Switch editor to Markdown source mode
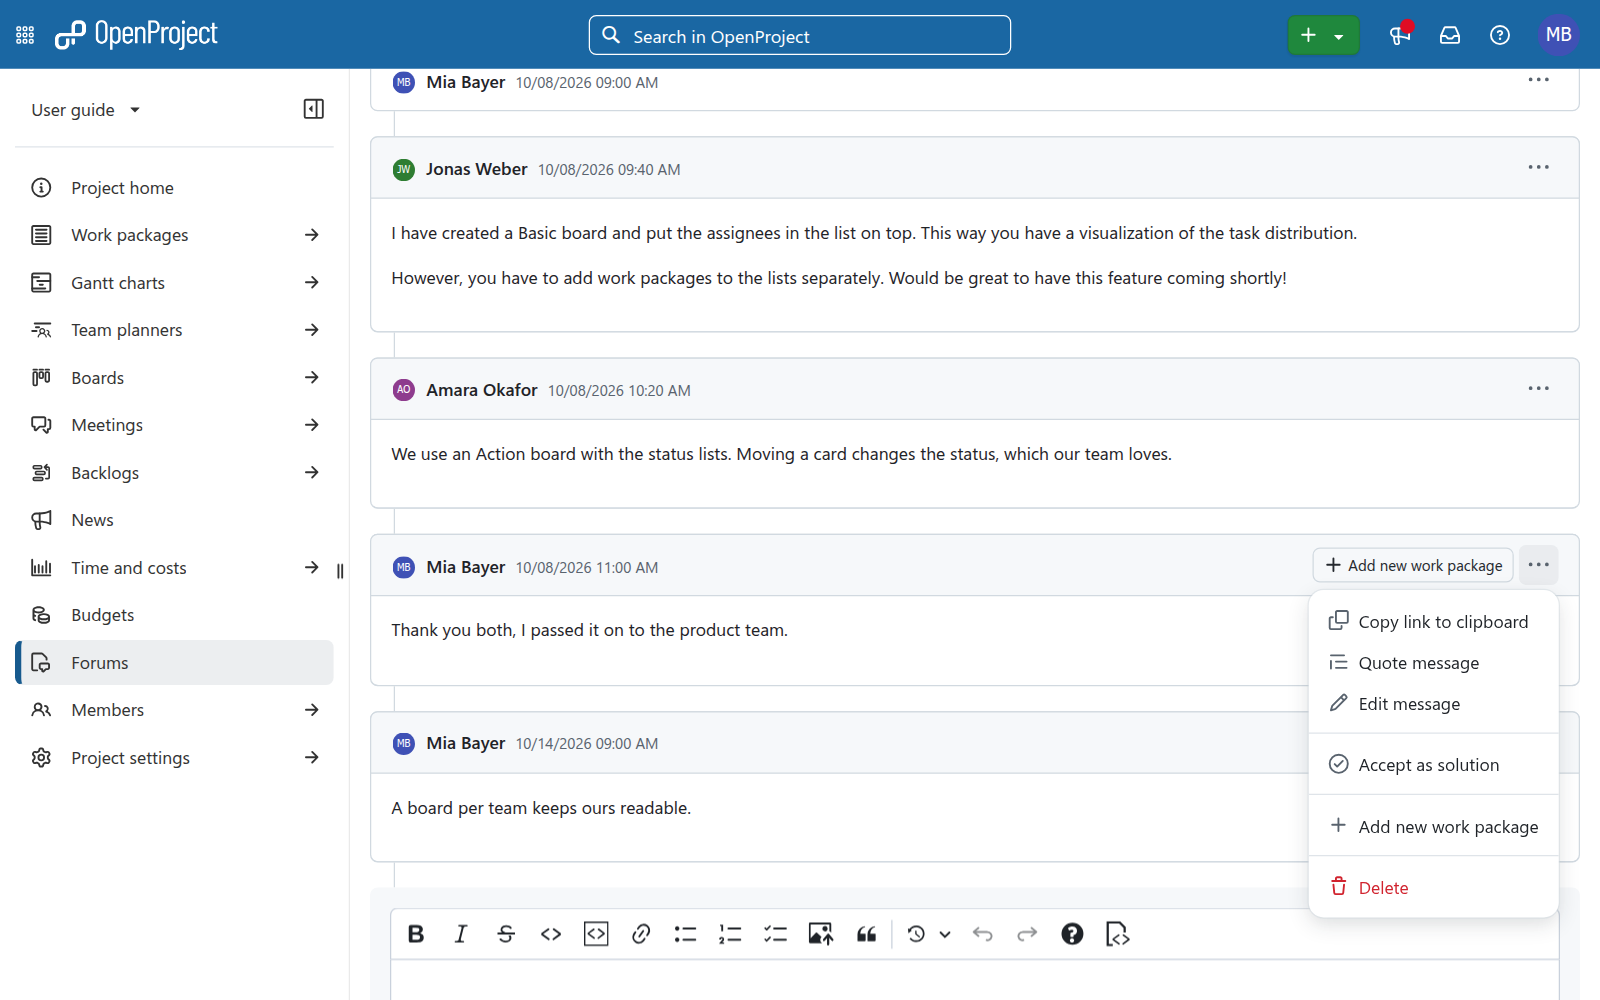1600x1000 pixels. point(1118,934)
